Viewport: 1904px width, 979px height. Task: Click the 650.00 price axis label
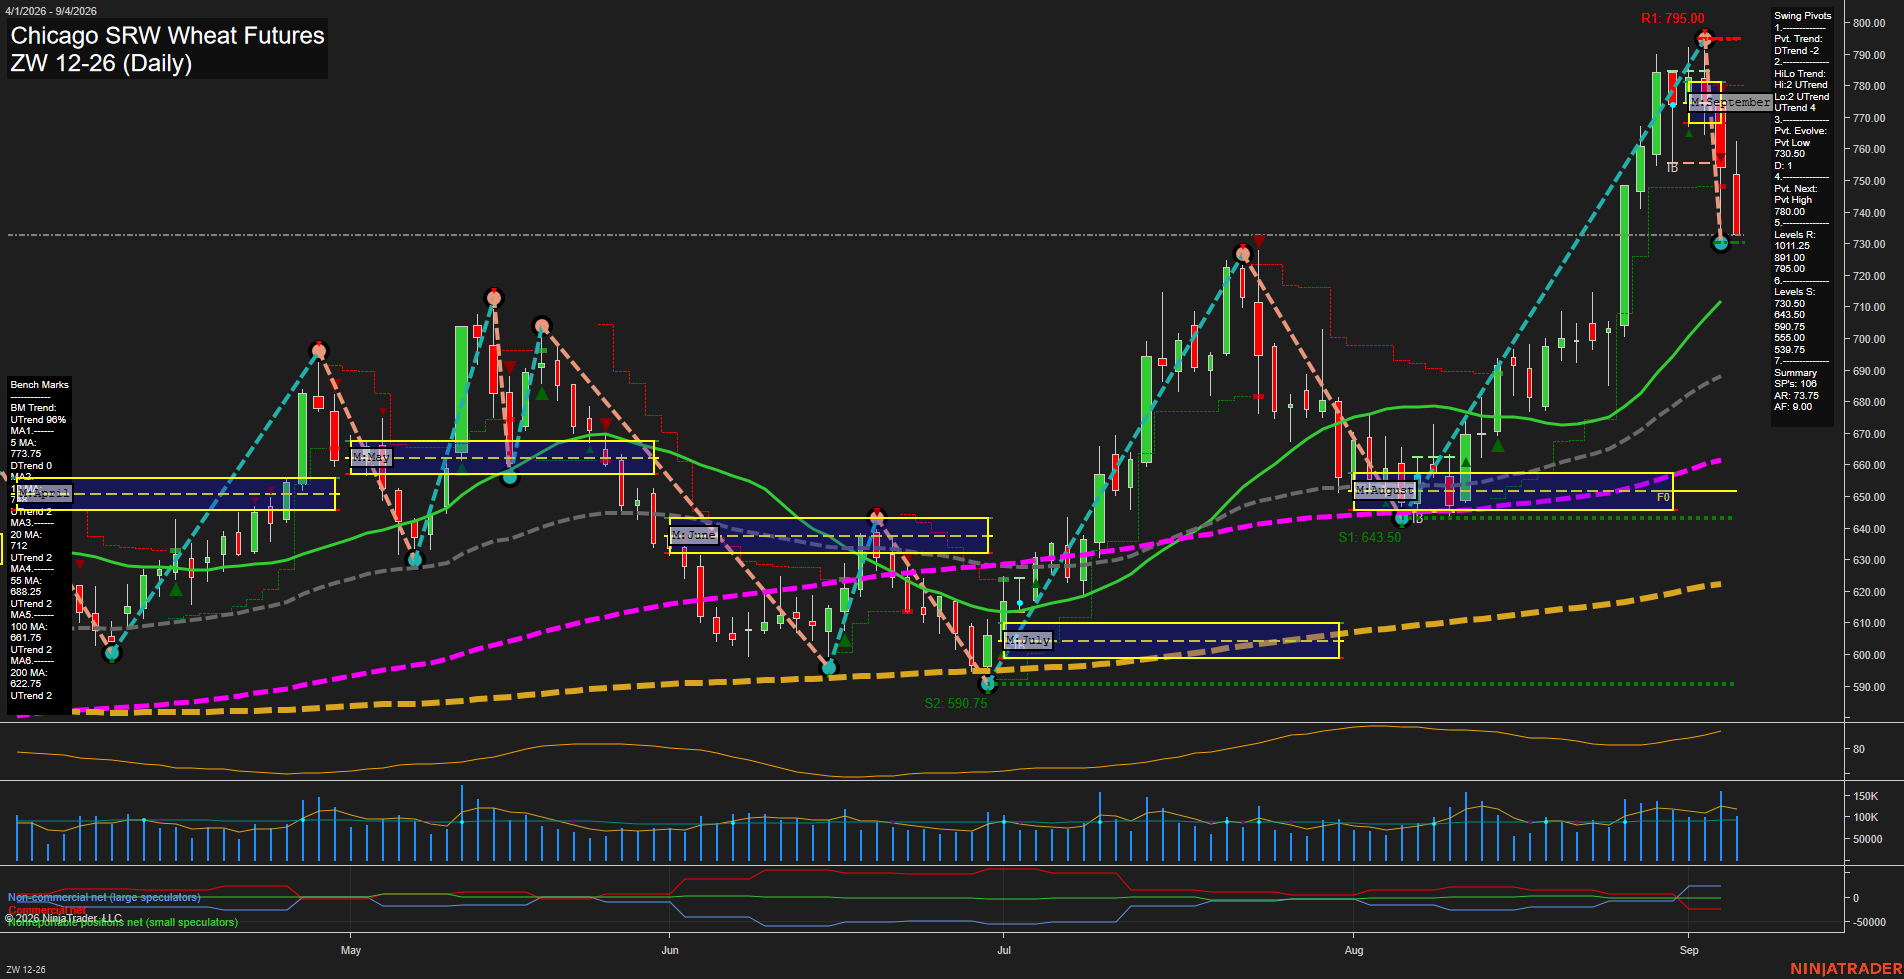(1868, 497)
